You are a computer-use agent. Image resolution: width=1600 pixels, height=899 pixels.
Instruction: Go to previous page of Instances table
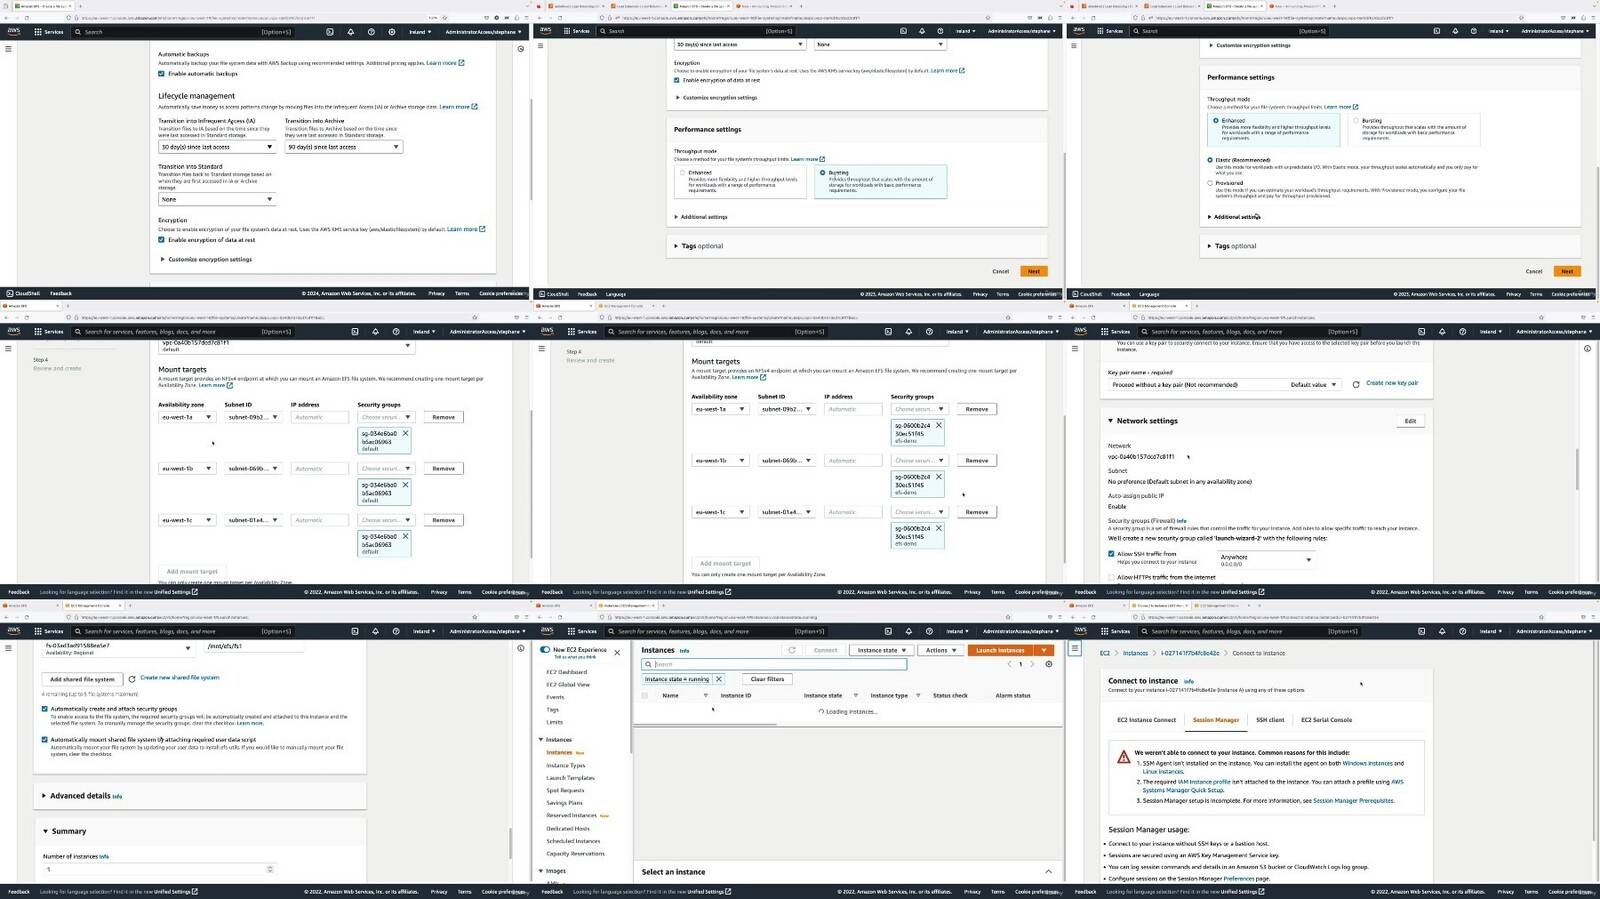pos(1010,664)
